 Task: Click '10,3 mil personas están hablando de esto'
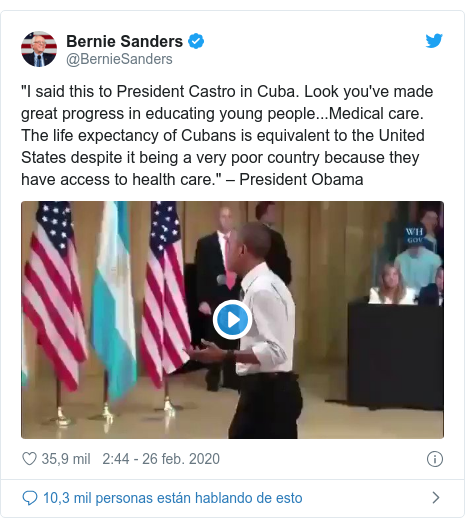point(173,498)
